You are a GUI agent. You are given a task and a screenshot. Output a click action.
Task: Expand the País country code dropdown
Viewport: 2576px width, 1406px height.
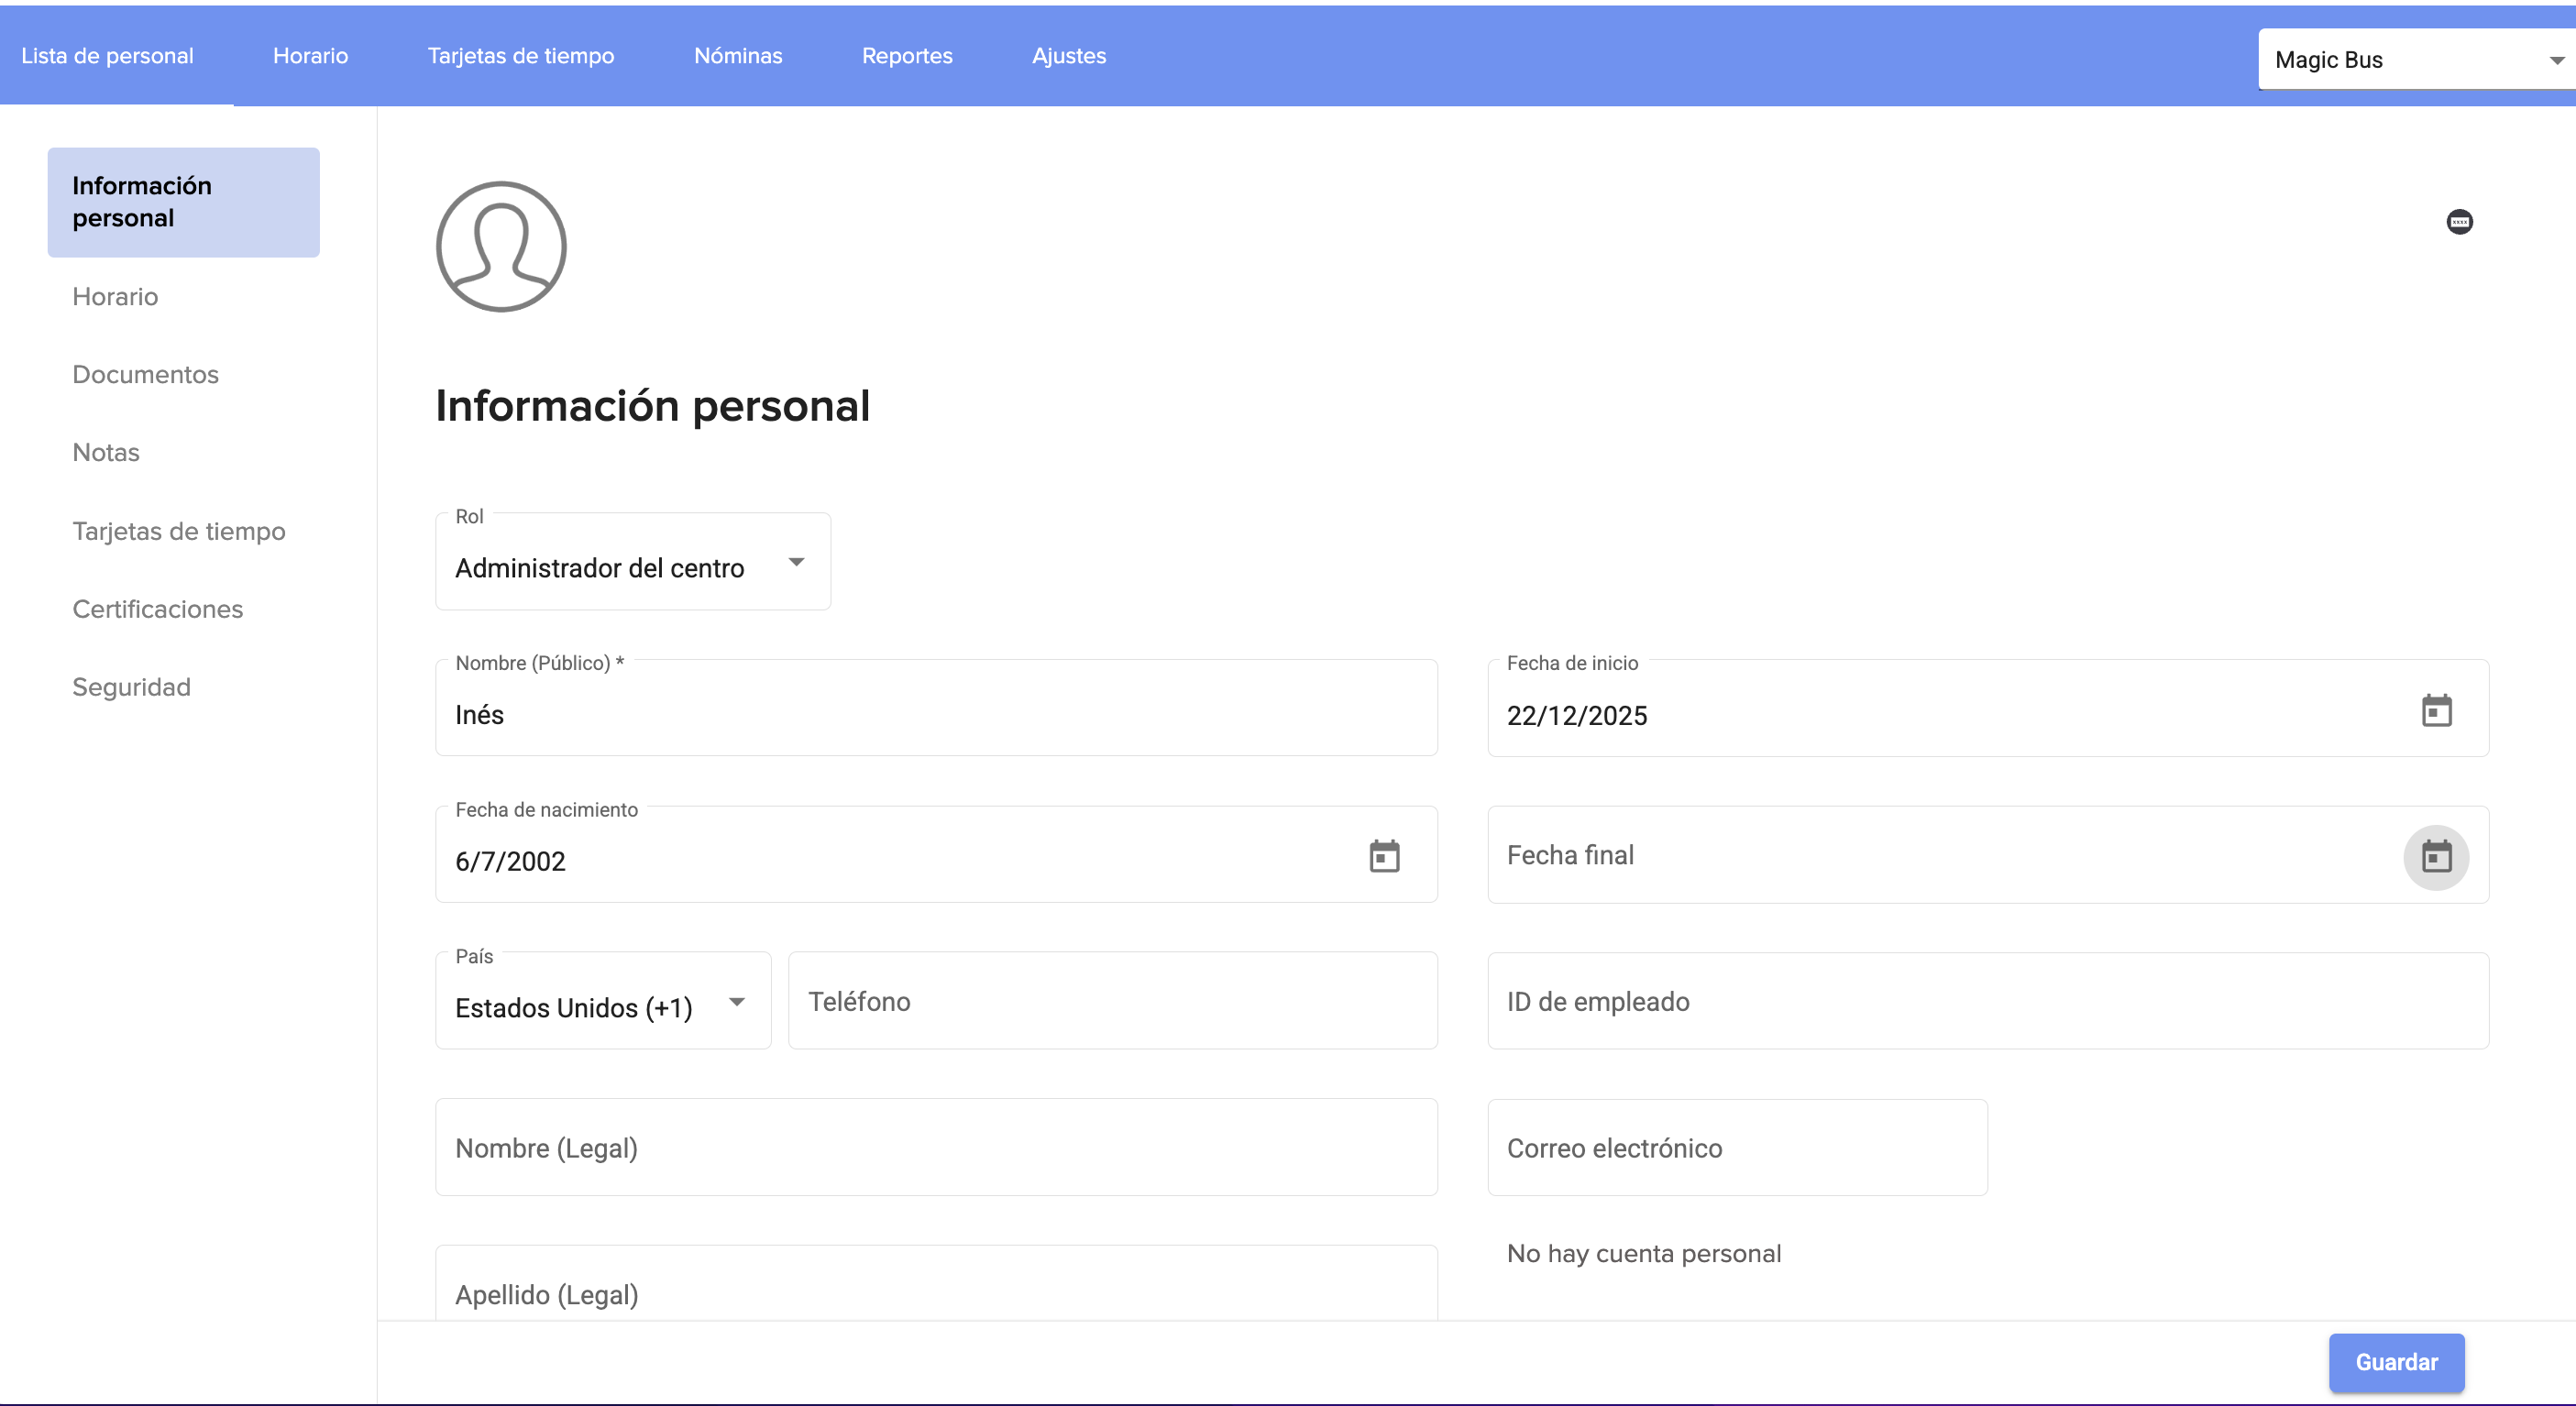pyautogui.click(x=603, y=1003)
